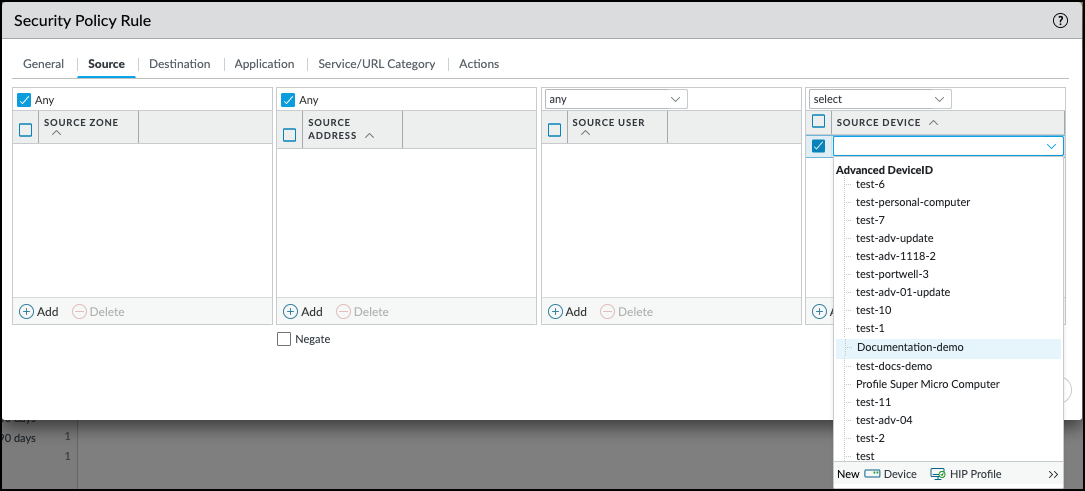This screenshot has height=491, width=1085.
Task: Click the source device text input field
Action: tap(937, 146)
